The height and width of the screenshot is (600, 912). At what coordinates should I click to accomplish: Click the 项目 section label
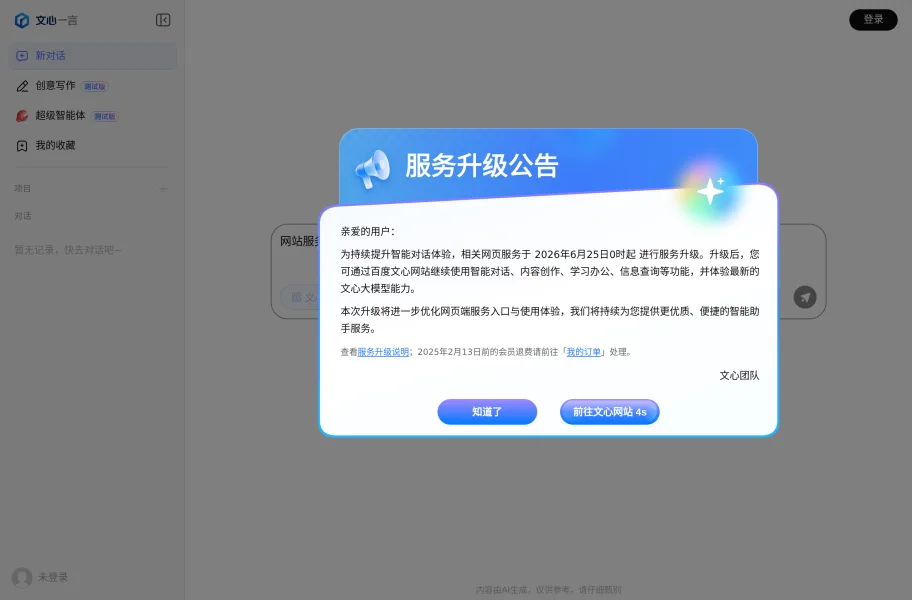pos(23,188)
